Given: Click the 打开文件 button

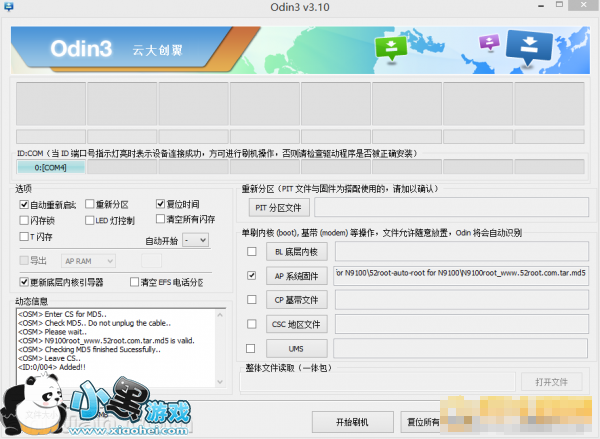Looking at the screenshot, I should (551, 382).
